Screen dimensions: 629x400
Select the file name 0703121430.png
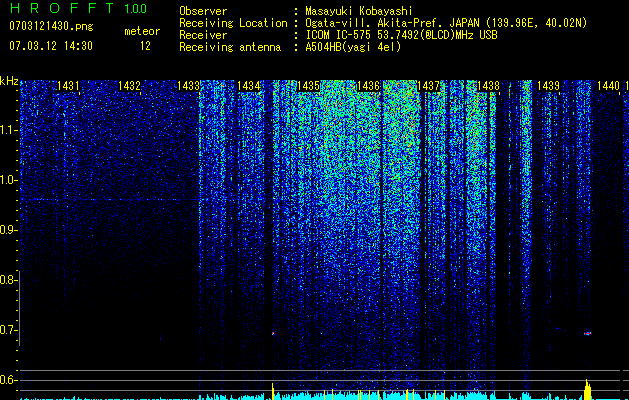[51, 26]
